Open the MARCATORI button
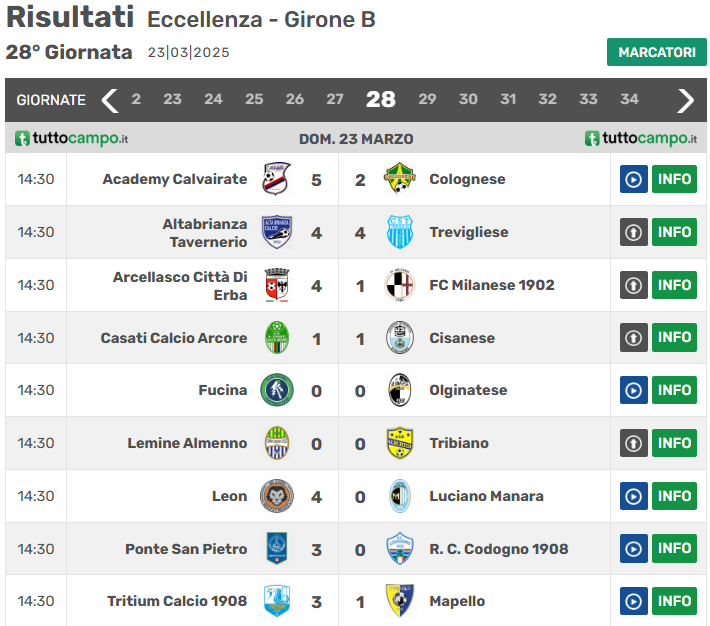This screenshot has width=710, height=626. click(656, 52)
